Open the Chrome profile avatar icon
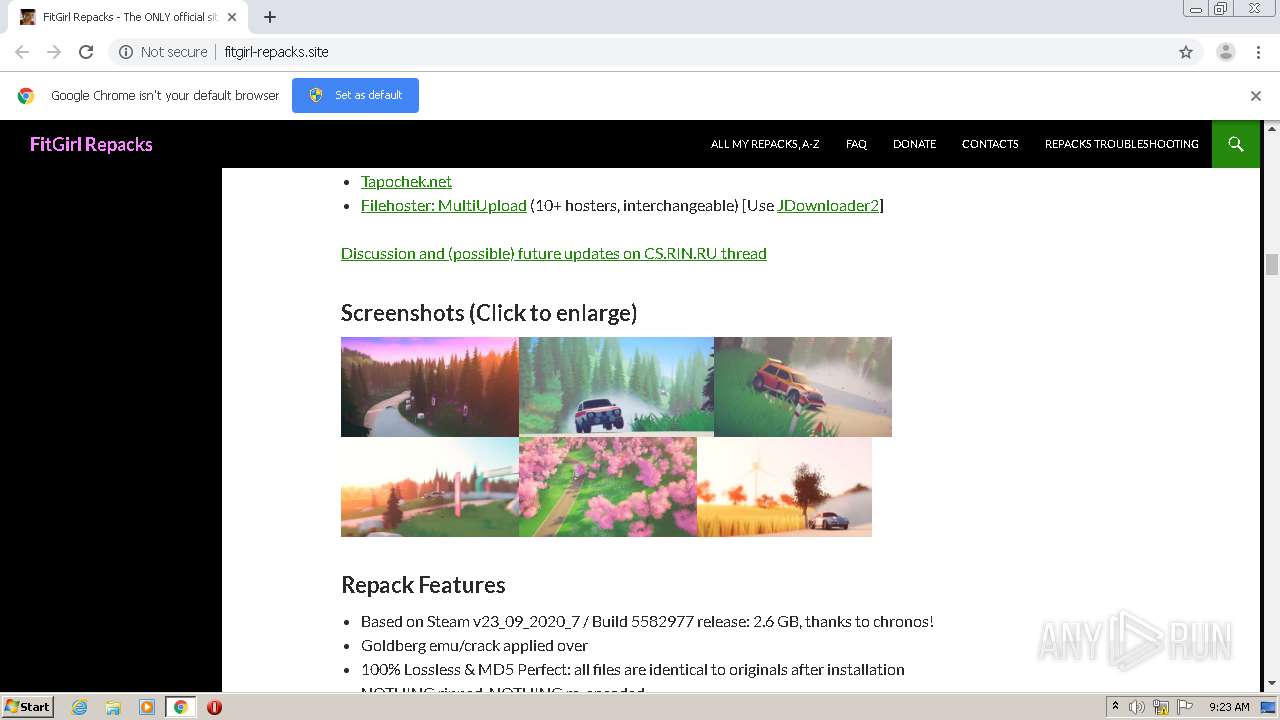Image resolution: width=1280 pixels, height=720 pixels. coord(1226,52)
